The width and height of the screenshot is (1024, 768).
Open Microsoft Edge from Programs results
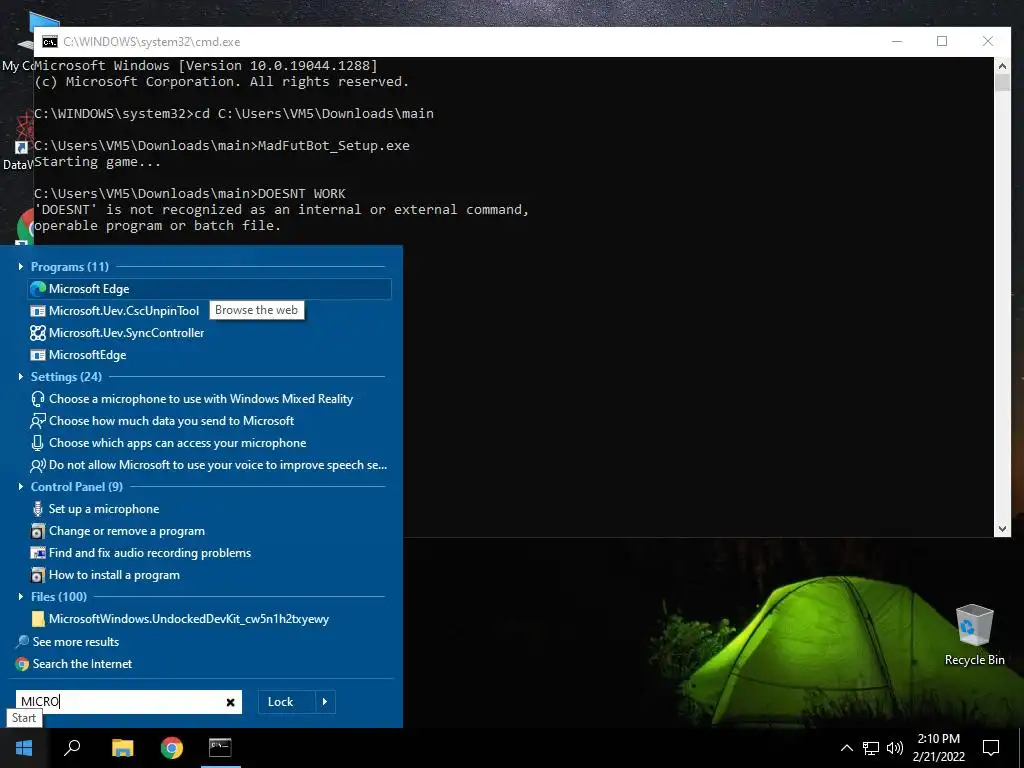(x=210, y=289)
